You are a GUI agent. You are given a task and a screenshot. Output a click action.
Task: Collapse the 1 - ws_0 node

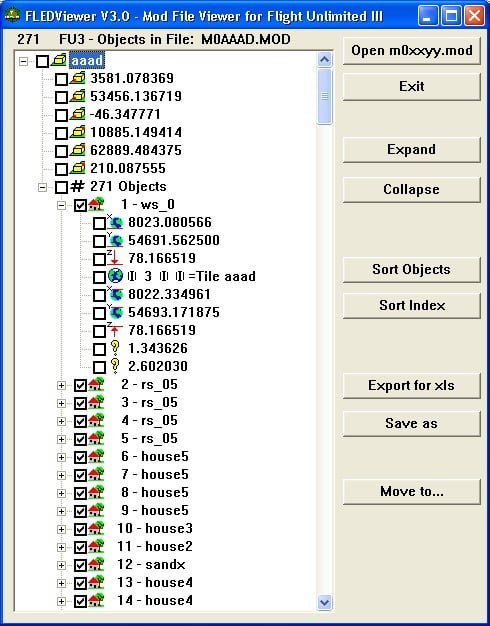pos(61,205)
